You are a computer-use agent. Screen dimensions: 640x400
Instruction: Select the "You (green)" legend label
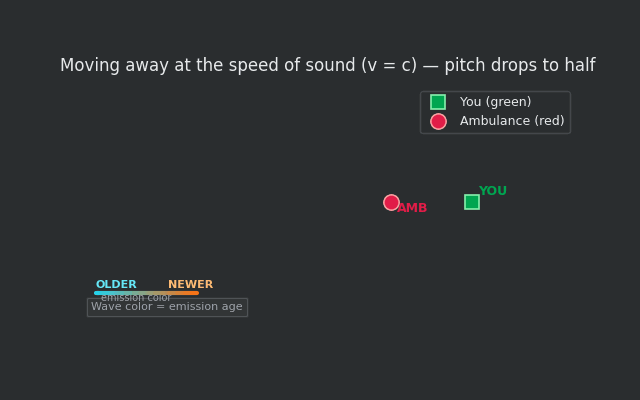point(495,102)
